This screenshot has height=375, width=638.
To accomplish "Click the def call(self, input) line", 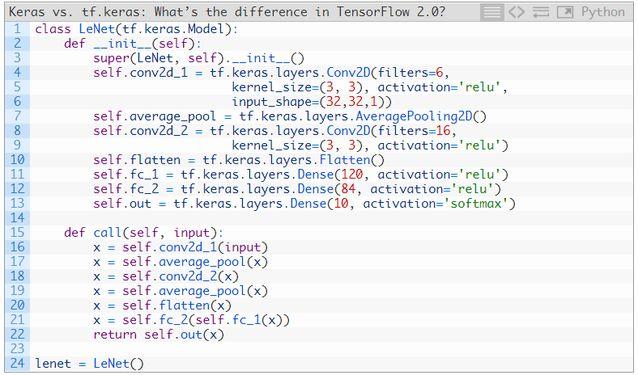I will 144,233.
